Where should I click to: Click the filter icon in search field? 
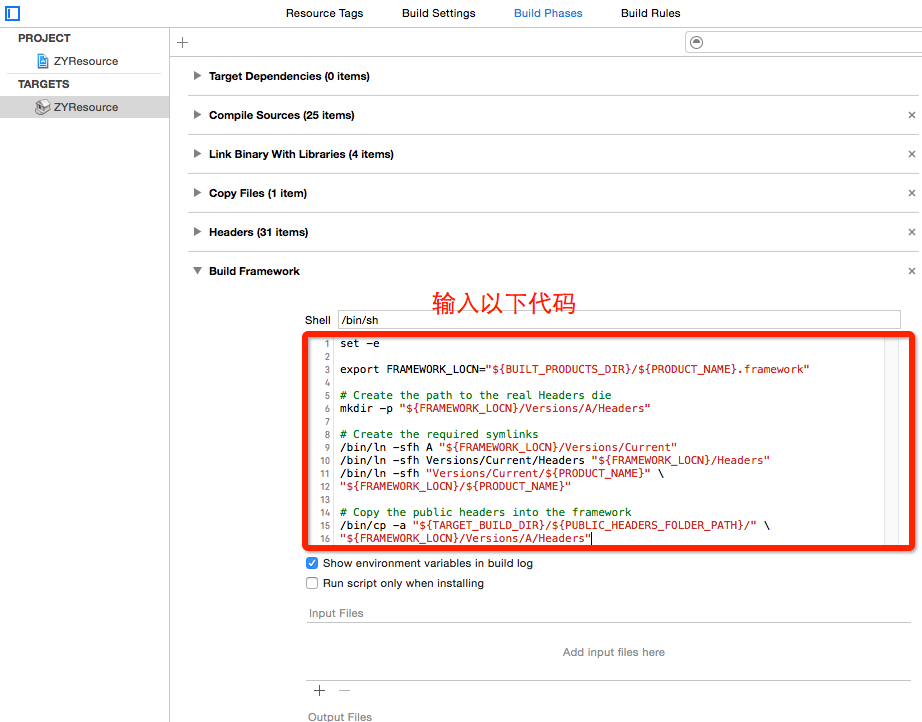coord(696,42)
